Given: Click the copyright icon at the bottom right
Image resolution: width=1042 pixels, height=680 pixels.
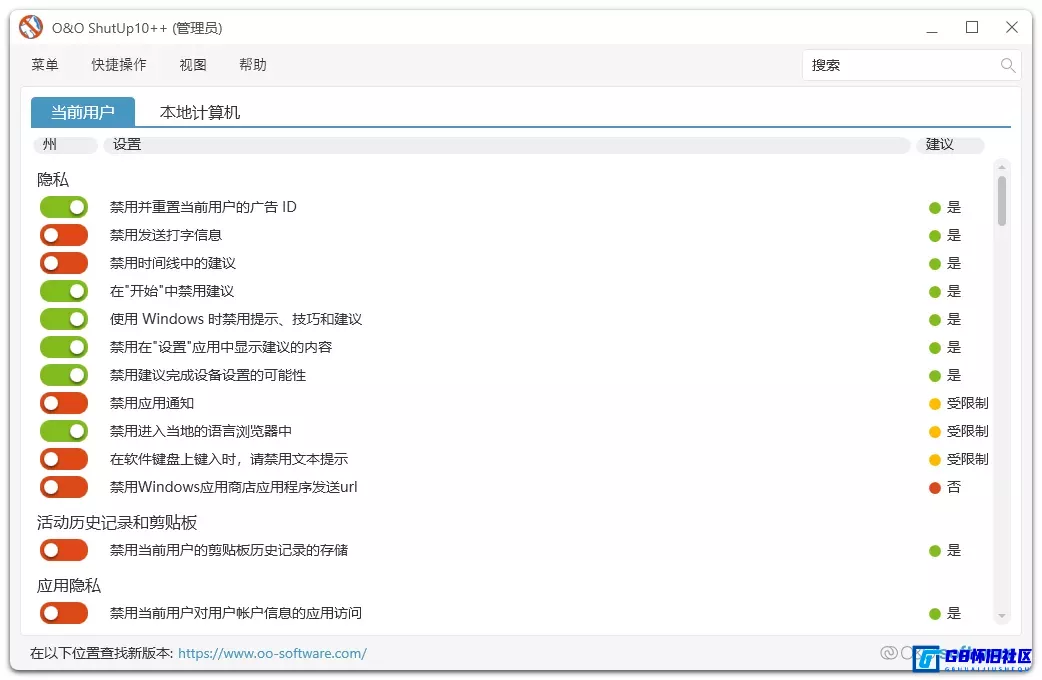Looking at the screenshot, I should (x=887, y=652).
